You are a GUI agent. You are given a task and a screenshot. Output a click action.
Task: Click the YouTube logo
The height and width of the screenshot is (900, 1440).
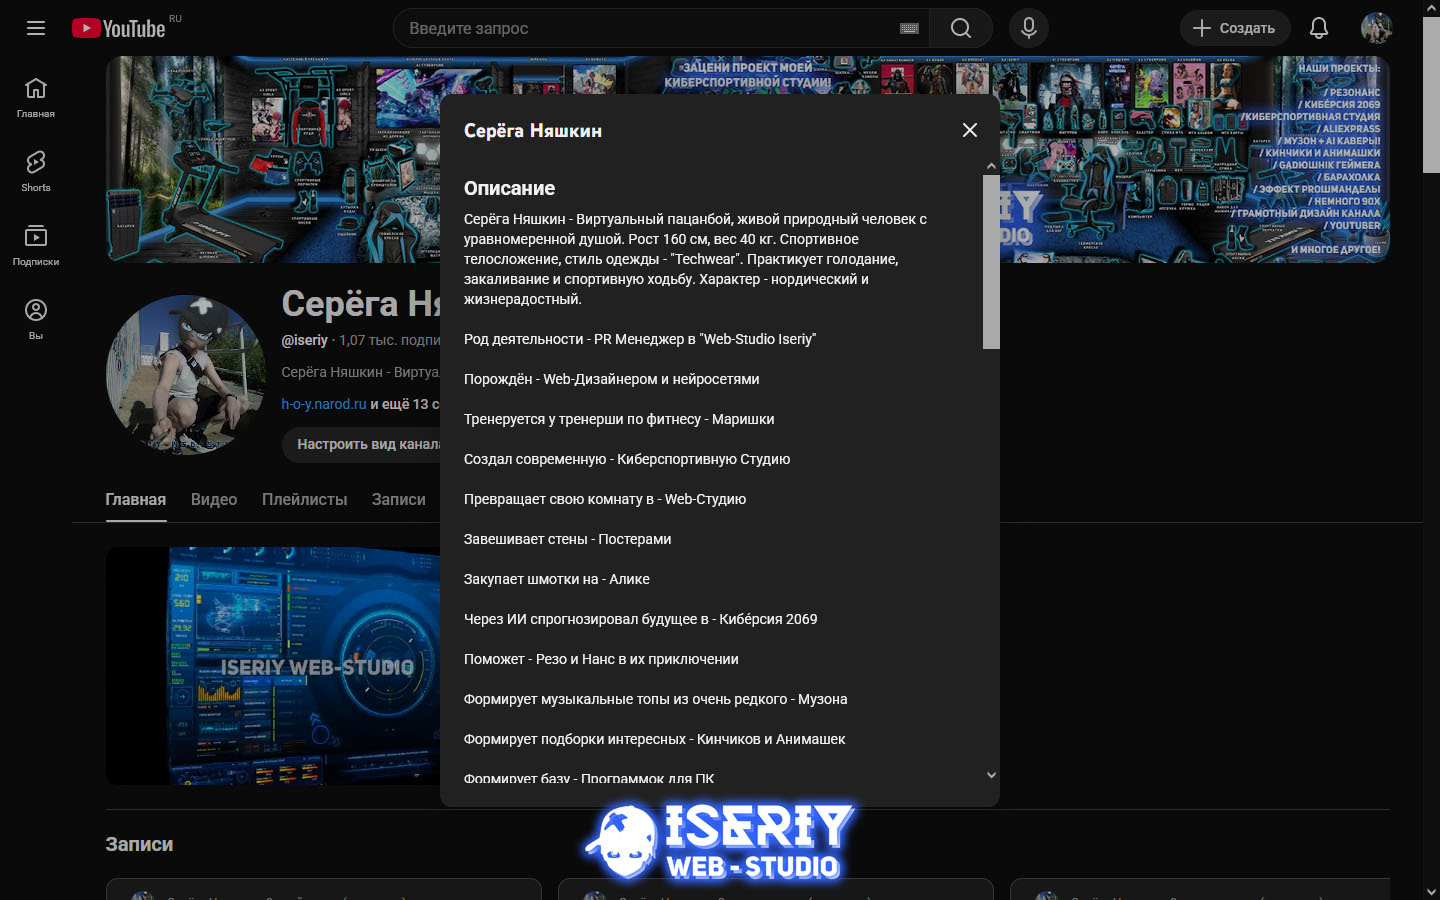pos(119,28)
